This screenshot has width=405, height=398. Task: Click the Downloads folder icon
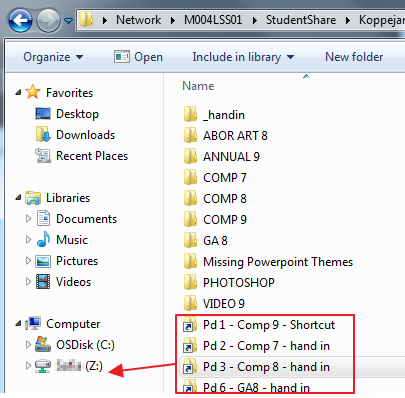(43, 134)
